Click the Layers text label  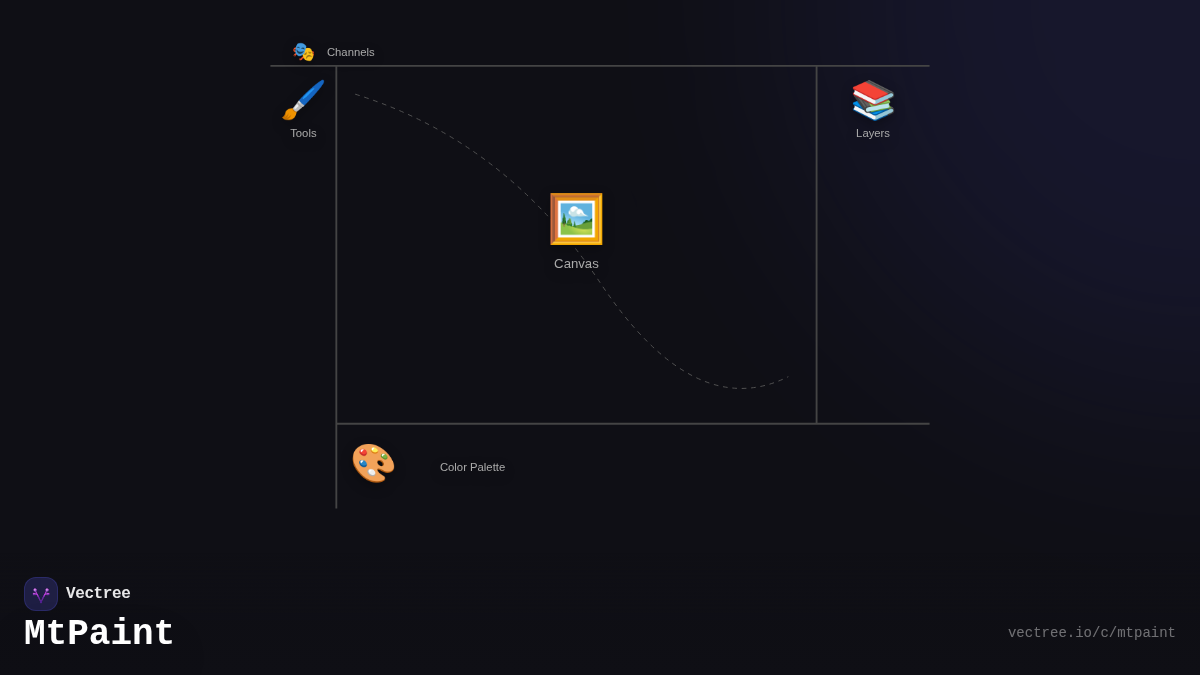(x=873, y=133)
